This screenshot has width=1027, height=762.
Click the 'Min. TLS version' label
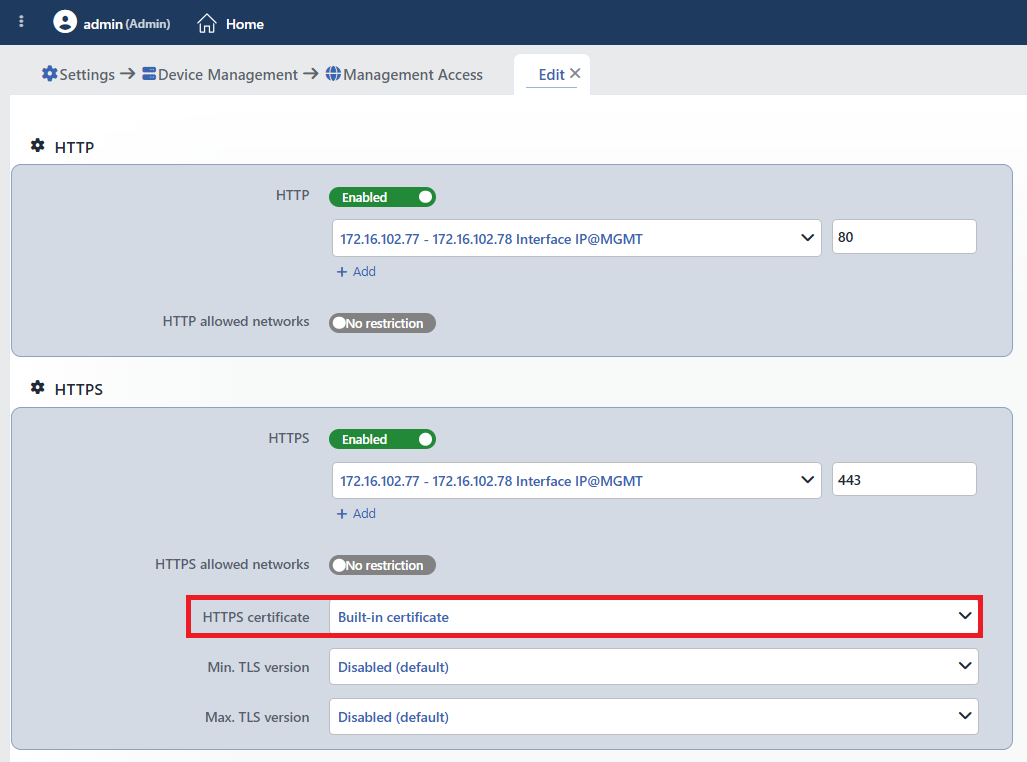(258, 667)
